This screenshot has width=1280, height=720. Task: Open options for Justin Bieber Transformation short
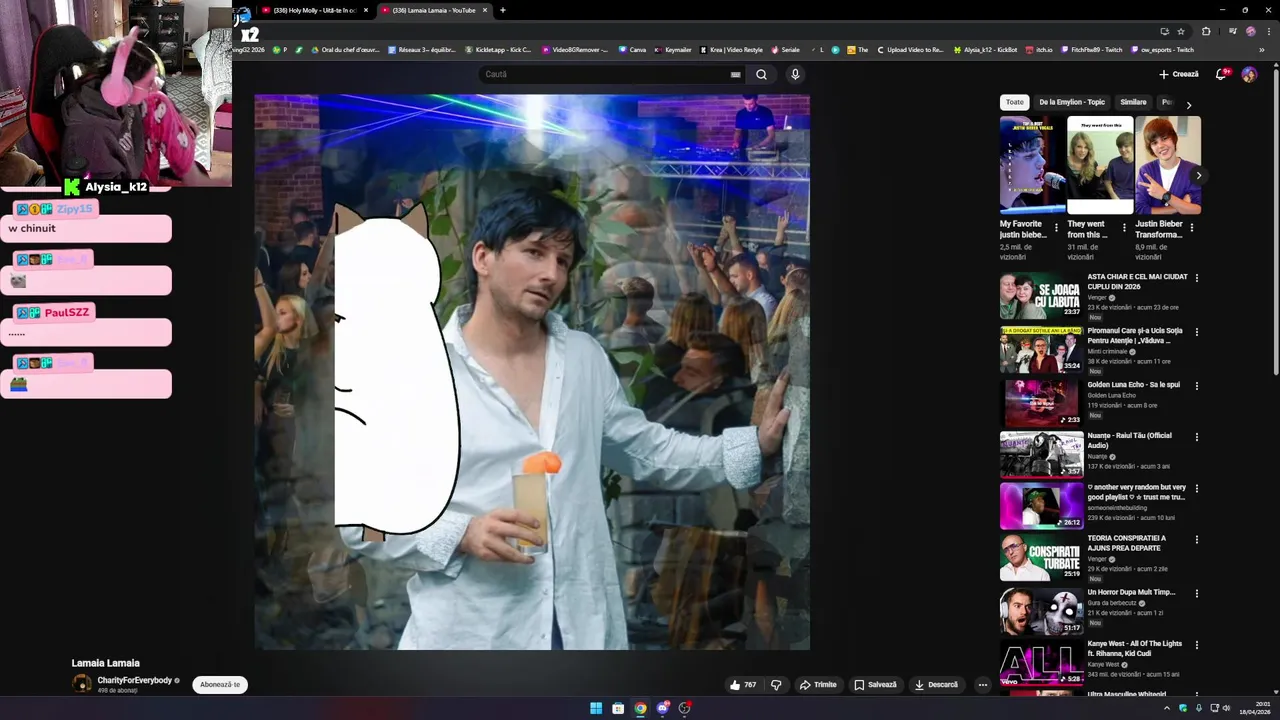[x=1191, y=228]
